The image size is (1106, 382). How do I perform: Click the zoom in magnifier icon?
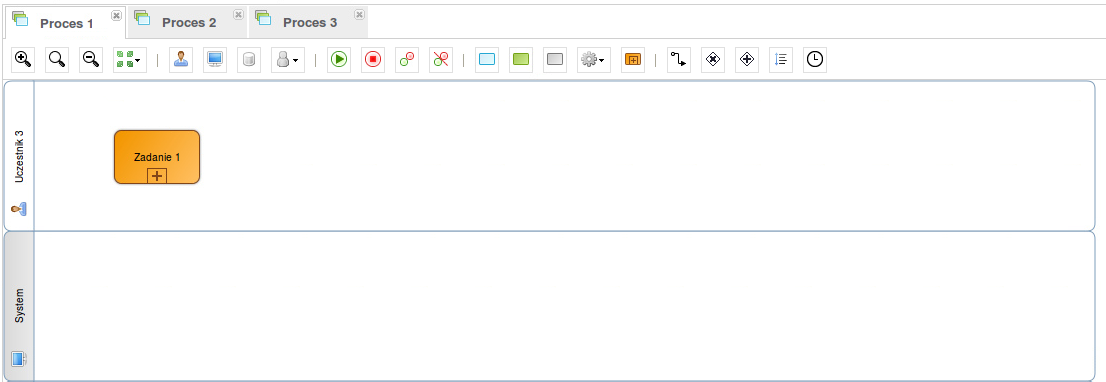point(23,60)
